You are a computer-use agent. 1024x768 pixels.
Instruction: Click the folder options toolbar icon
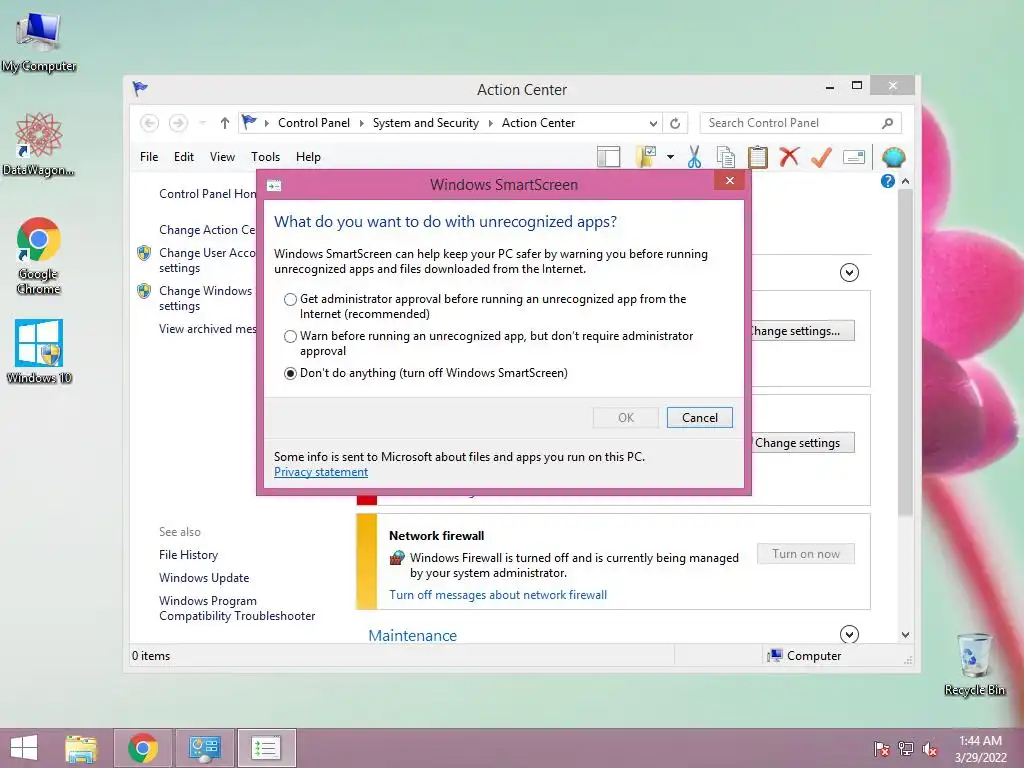tap(646, 157)
